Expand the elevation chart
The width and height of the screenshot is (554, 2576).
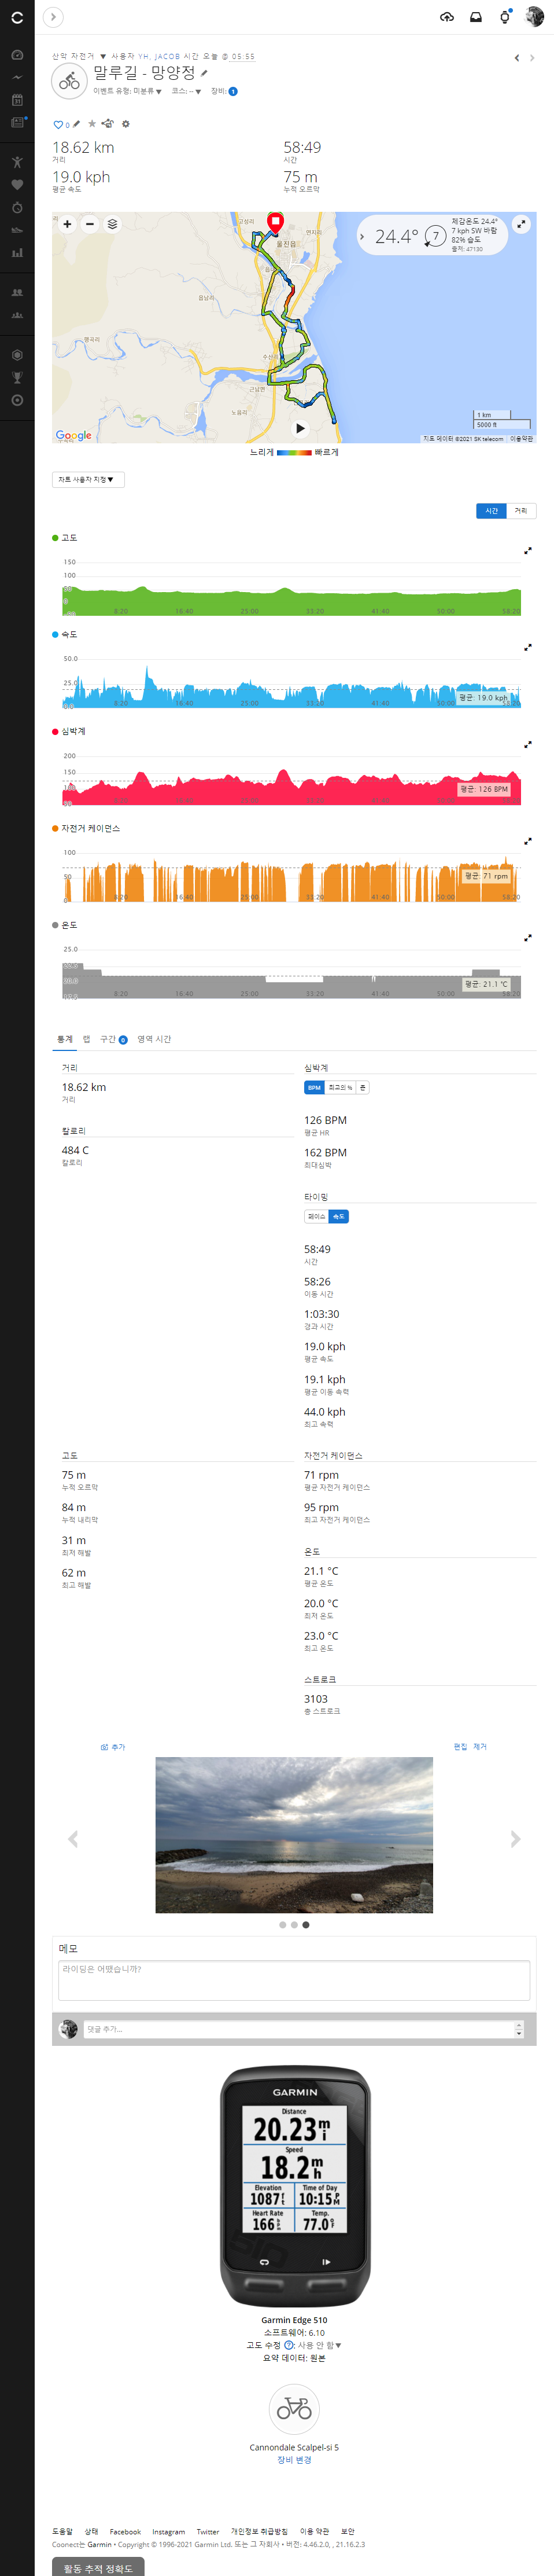(528, 550)
